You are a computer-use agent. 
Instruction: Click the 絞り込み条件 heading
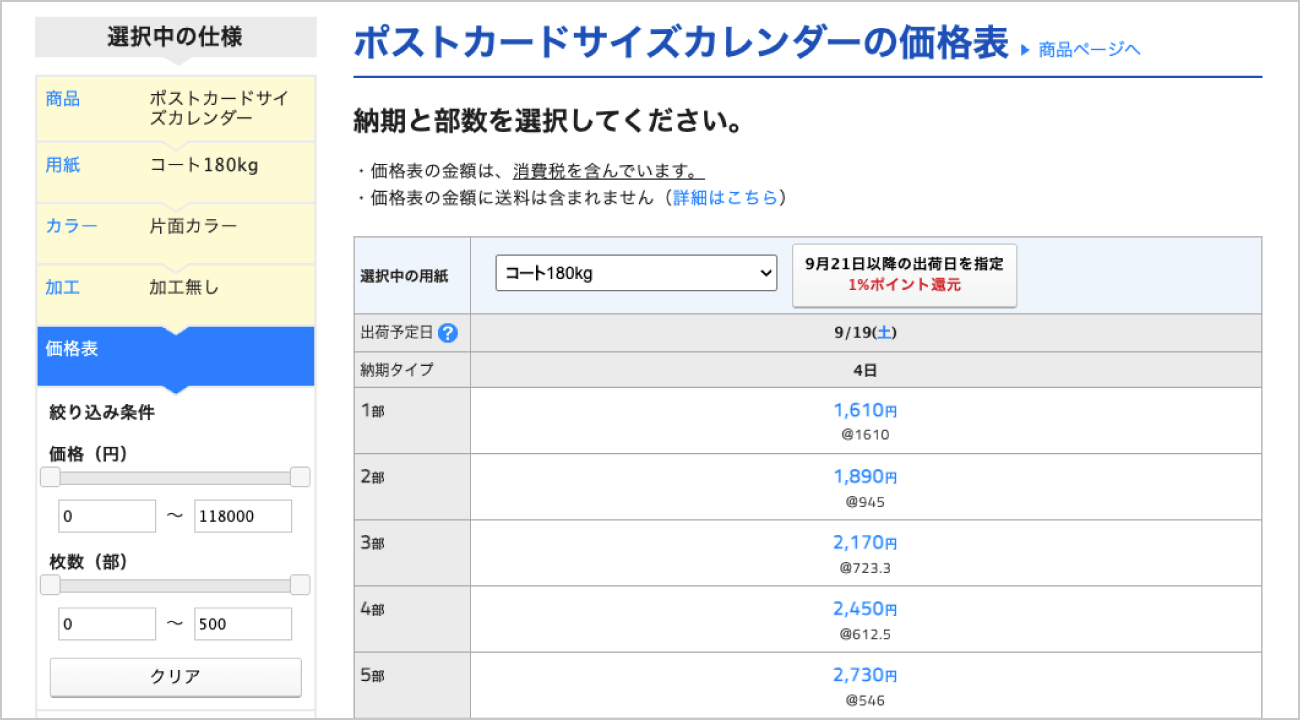click(102, 412)
